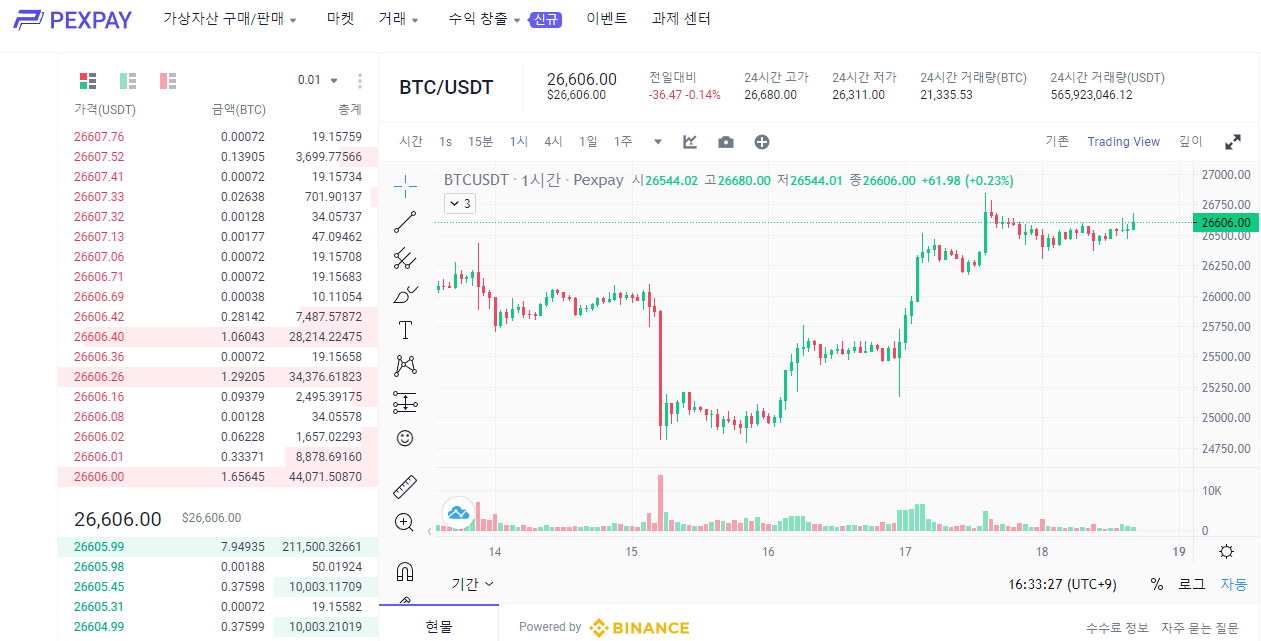
Task: Open the chart settings gear
Action: [x=1225, y=551]
